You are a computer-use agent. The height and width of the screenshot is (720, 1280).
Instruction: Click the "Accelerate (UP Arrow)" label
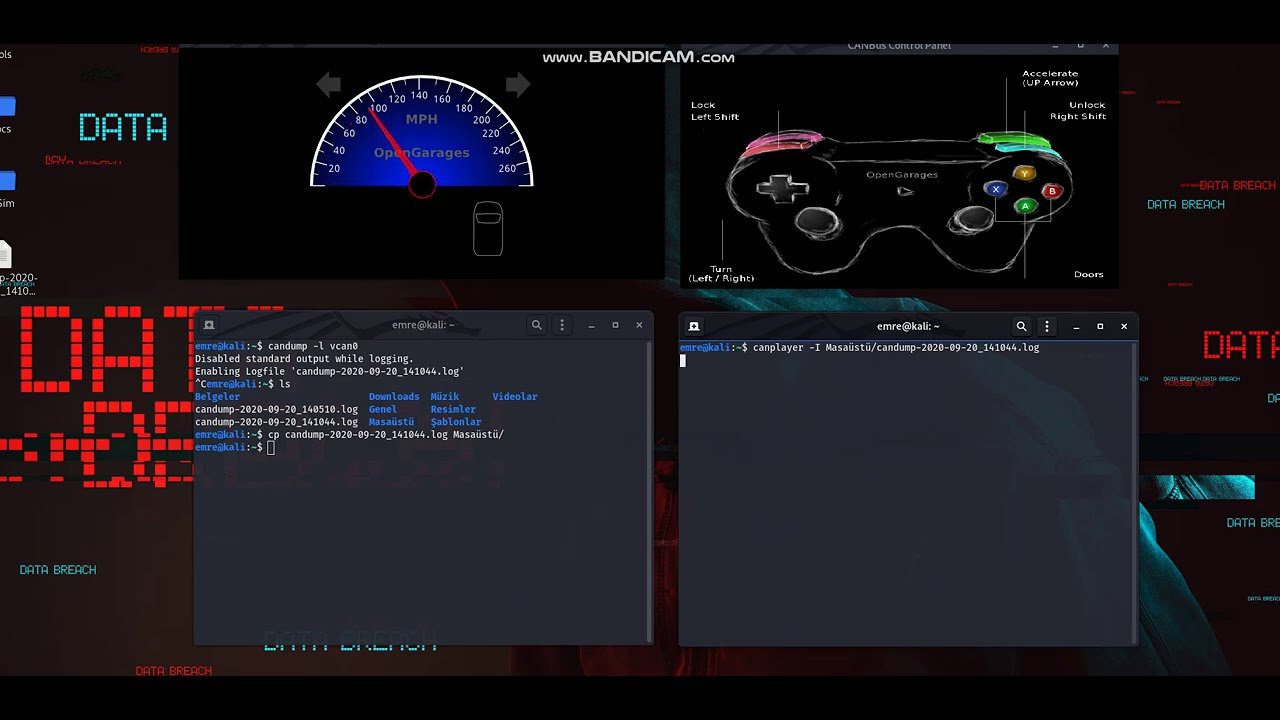coord(1050,78)
